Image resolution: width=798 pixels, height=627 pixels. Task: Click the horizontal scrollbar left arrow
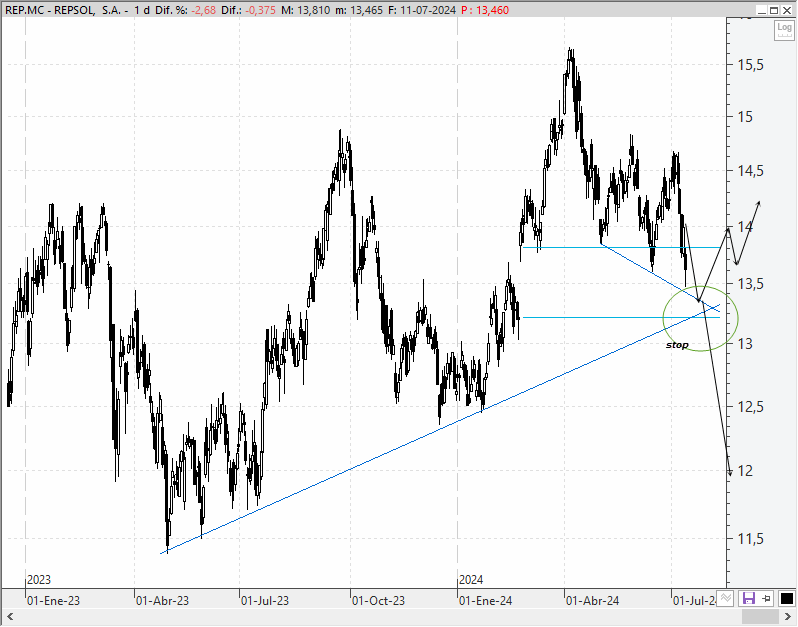click(10, 617)
